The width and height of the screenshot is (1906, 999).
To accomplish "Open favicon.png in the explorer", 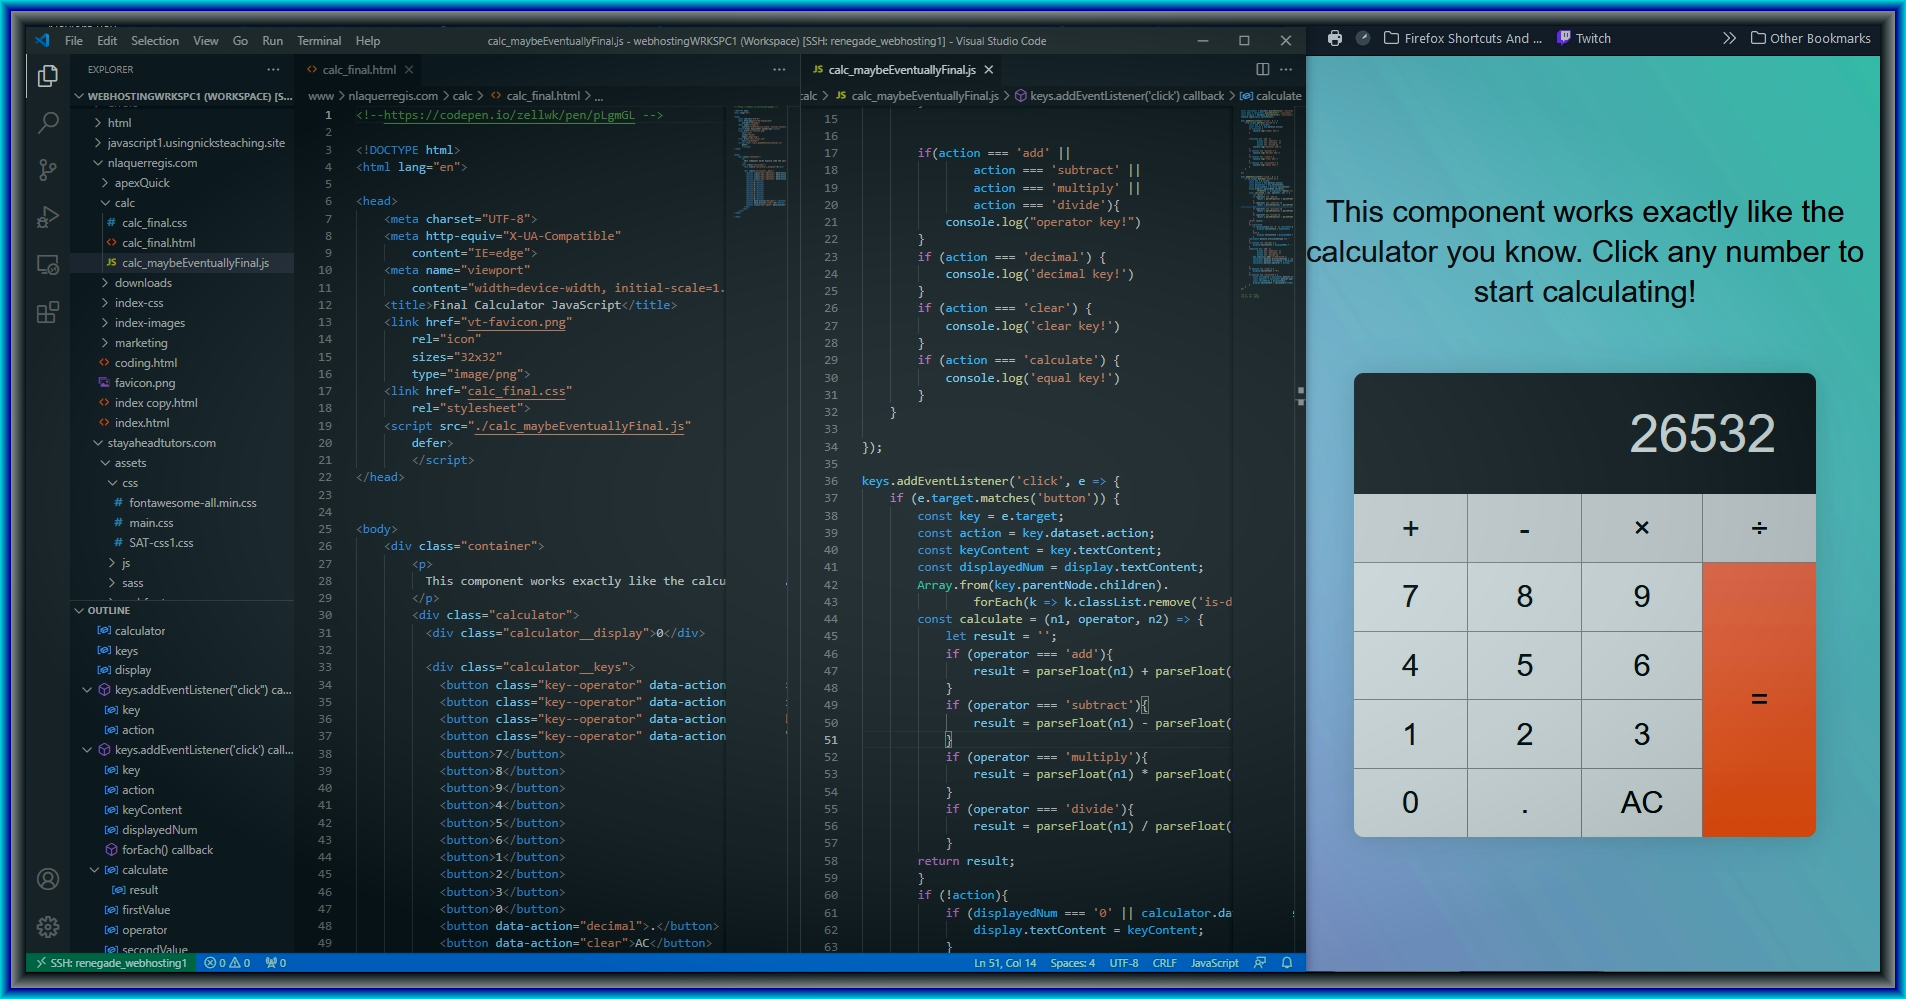I will pyautogui.click(x=145, y=383).
